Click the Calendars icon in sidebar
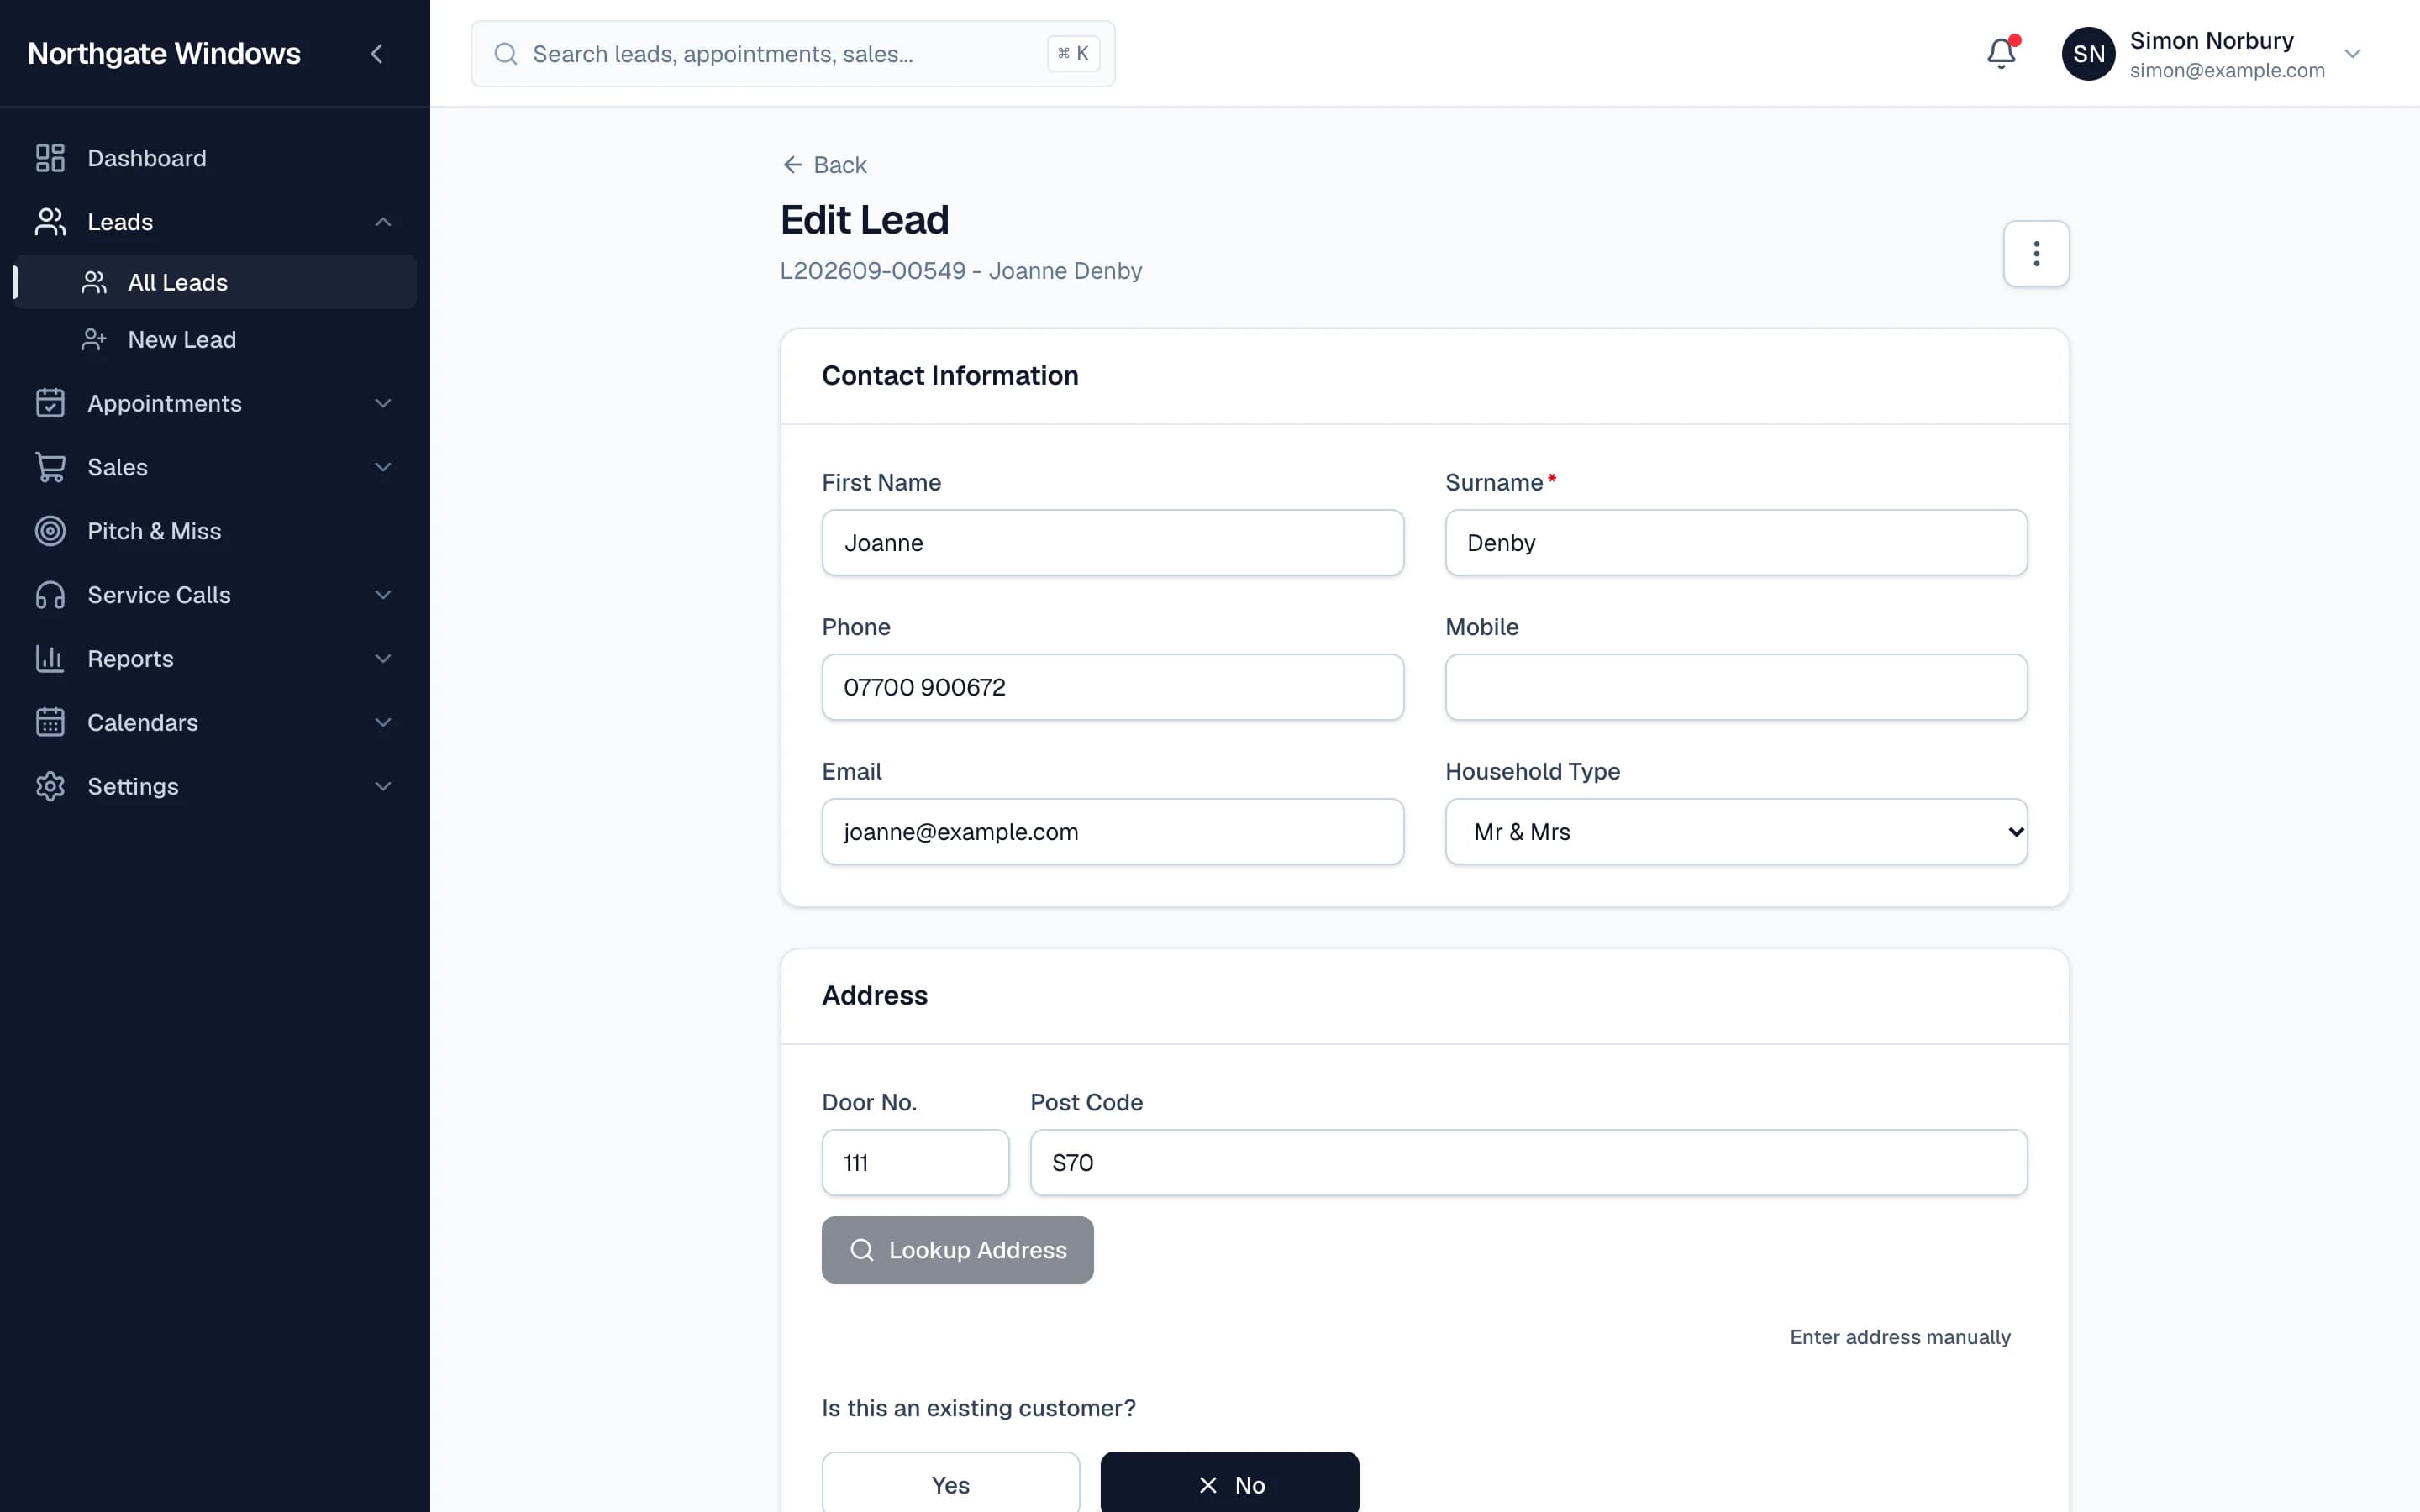The height and width of the screenshot is (1512, 2420). tap(50, 722)
